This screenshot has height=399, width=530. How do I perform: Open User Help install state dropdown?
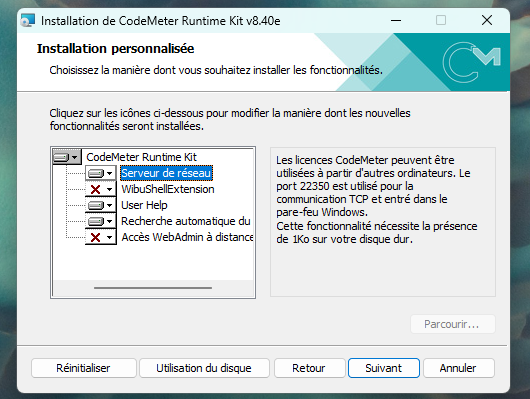pos(100,205)
